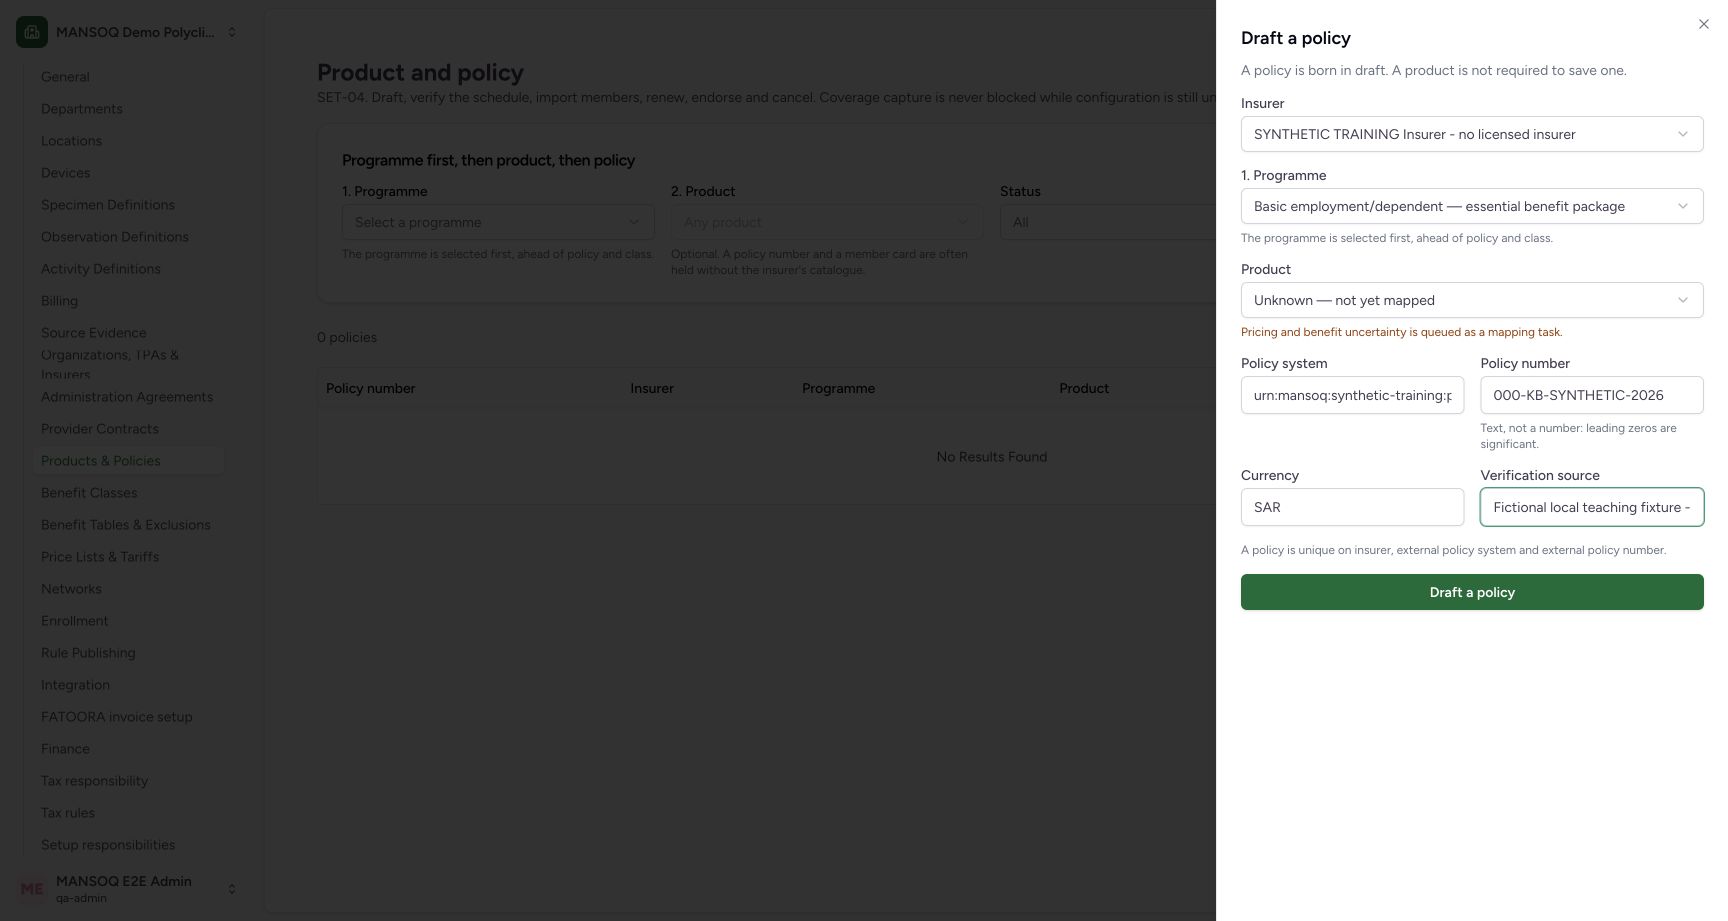This screenshot has width=1728, height=921.
Task: Open Integration settings
Action: pyautogui.click(x=75, y=685)
